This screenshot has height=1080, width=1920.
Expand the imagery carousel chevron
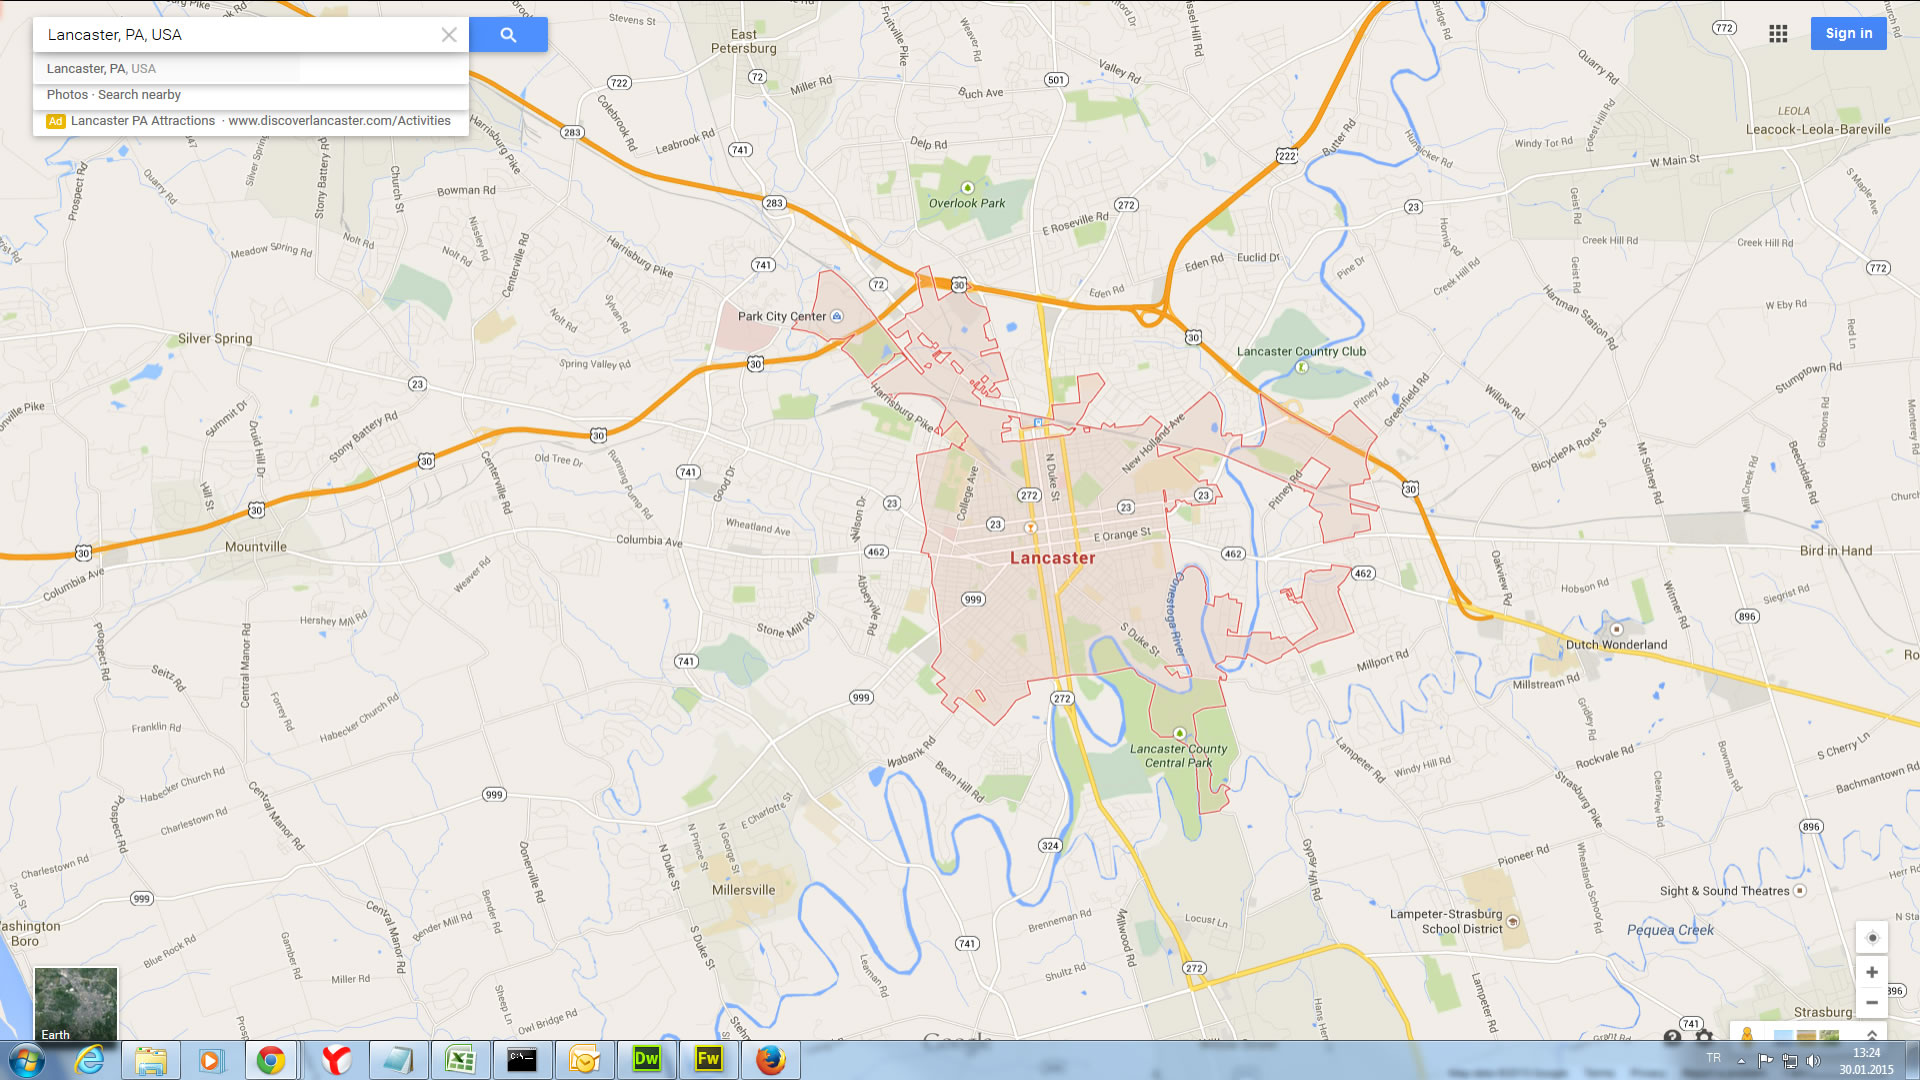click(1872, 1035)
